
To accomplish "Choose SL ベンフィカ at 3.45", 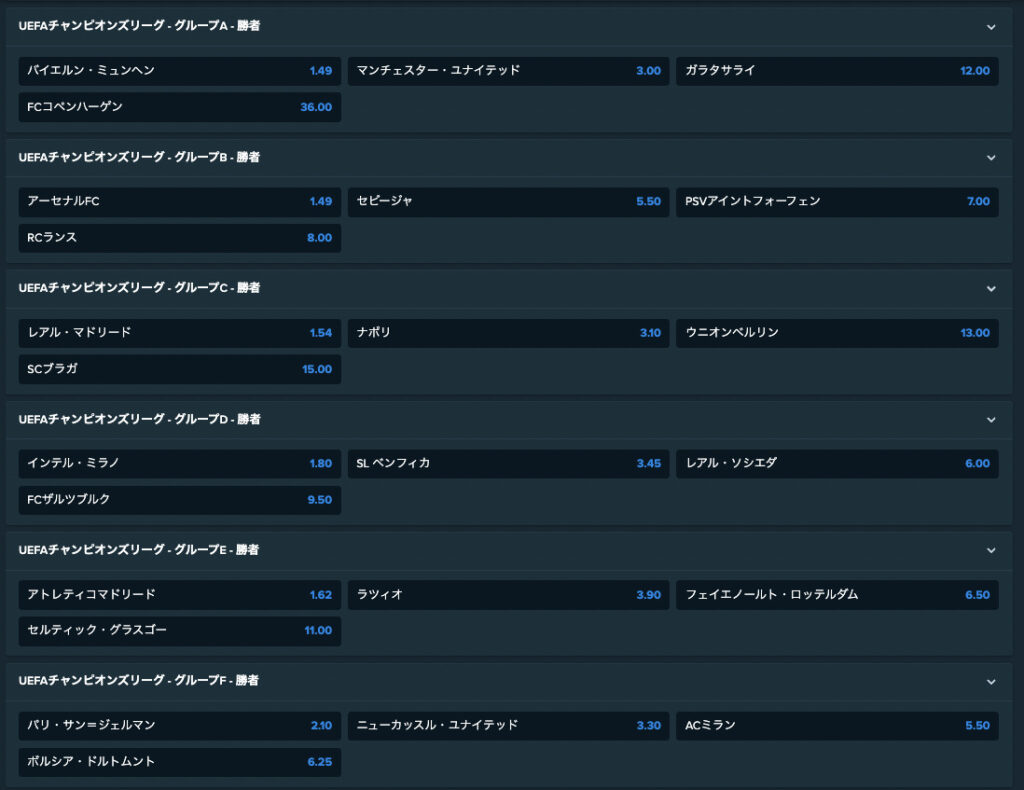I will click(x=508, y=464).
